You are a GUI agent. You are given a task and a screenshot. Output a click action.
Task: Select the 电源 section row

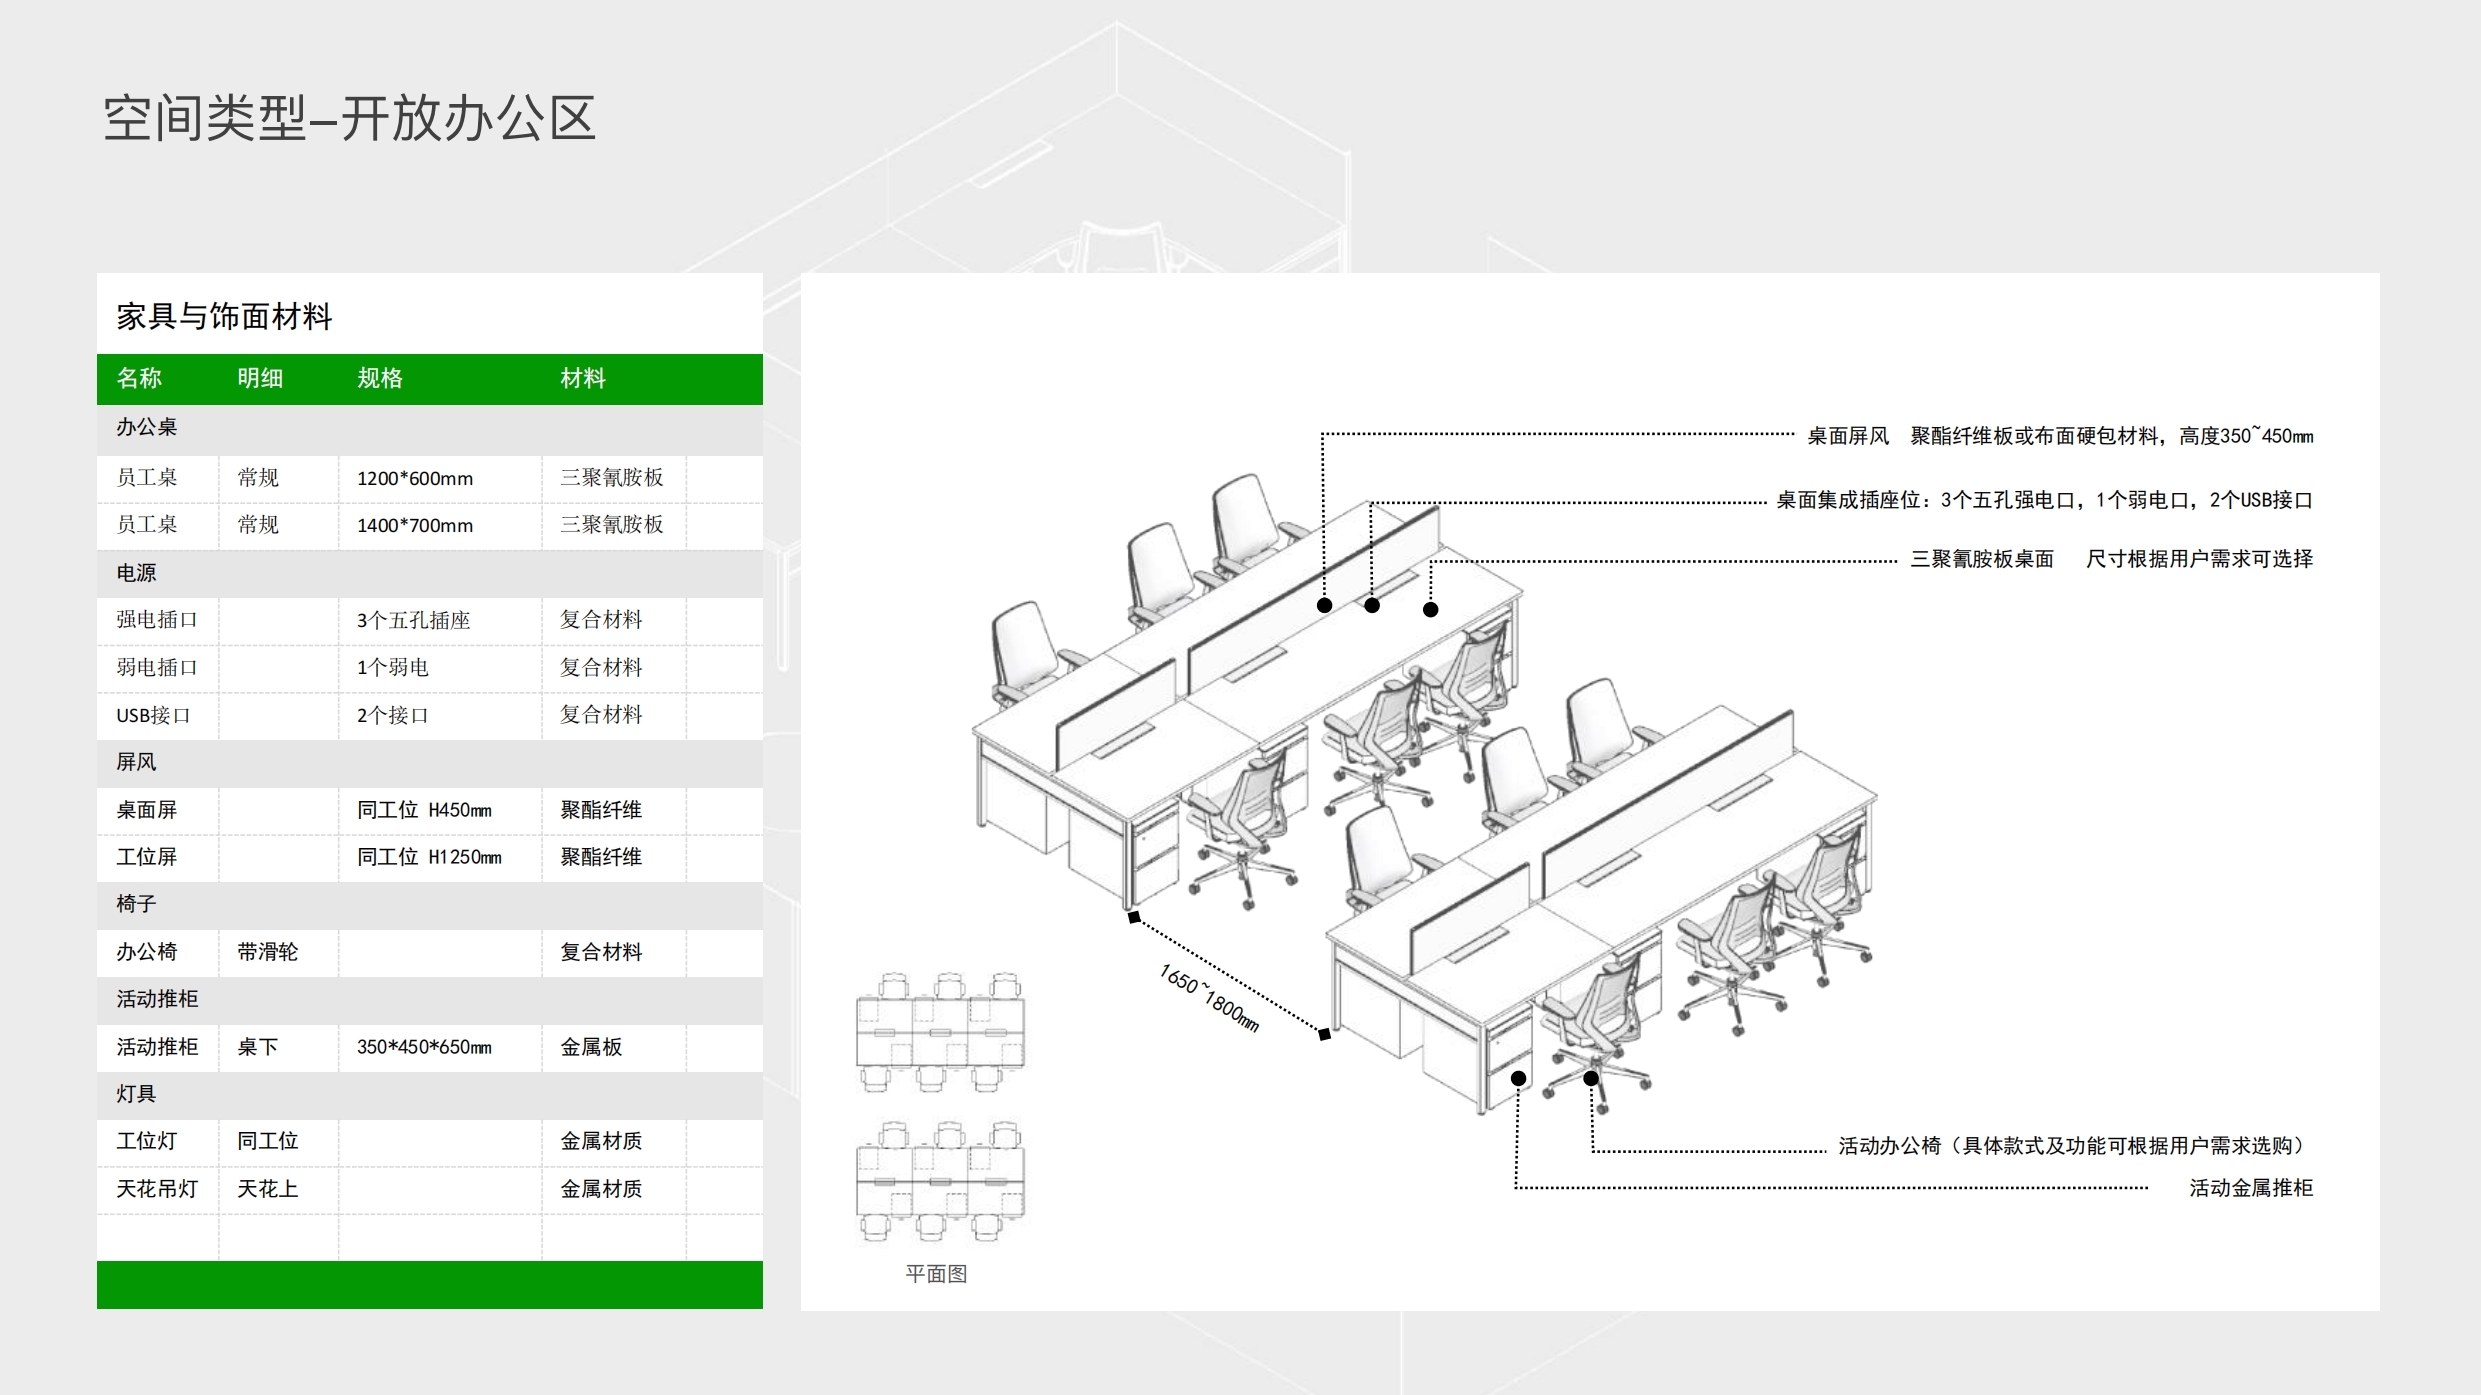point(430,573)
